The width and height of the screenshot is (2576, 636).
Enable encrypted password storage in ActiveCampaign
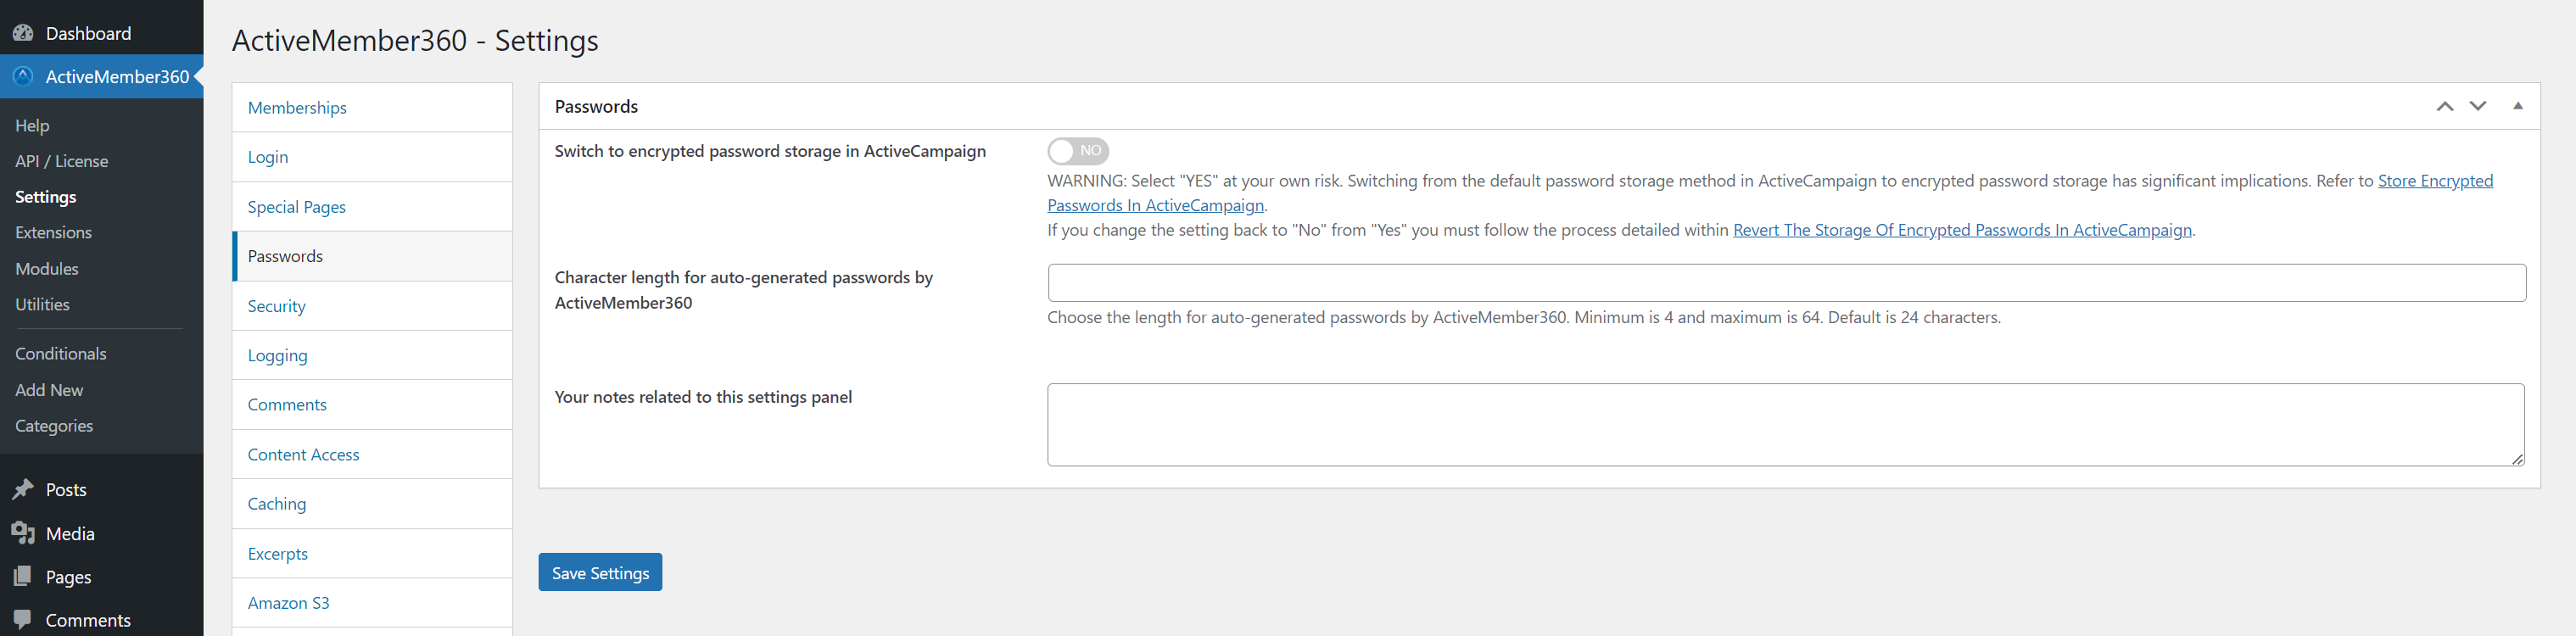[1078, 151]
